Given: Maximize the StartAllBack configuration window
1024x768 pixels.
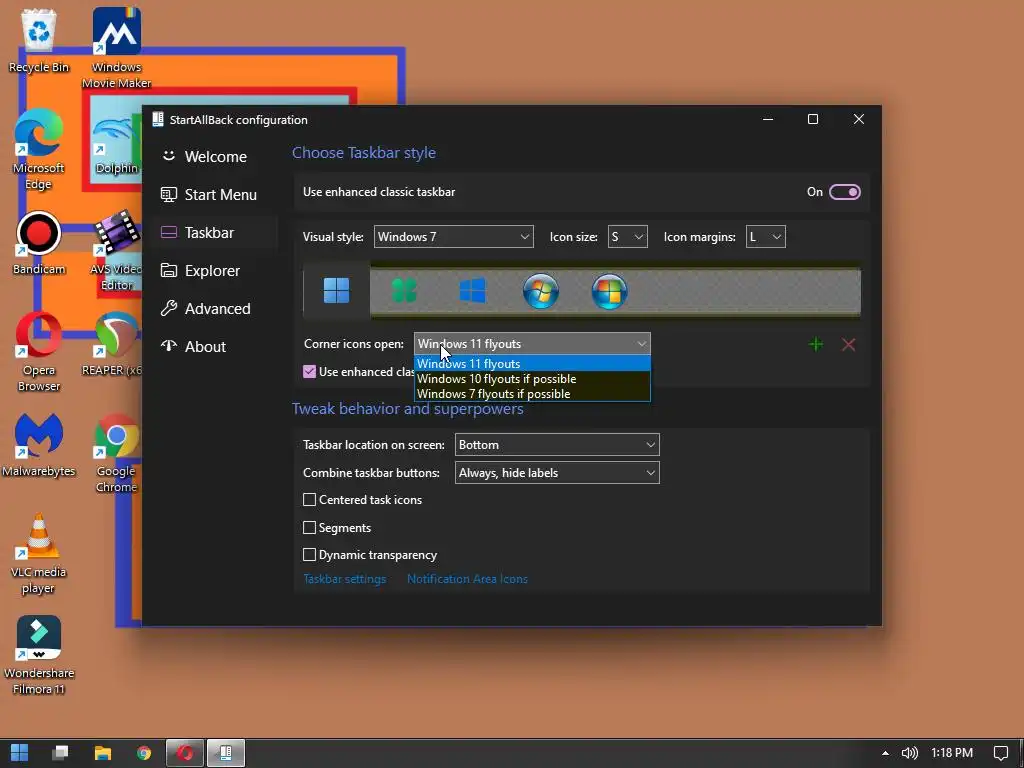Looking at the screenshot, I should (x=813, y=119).
